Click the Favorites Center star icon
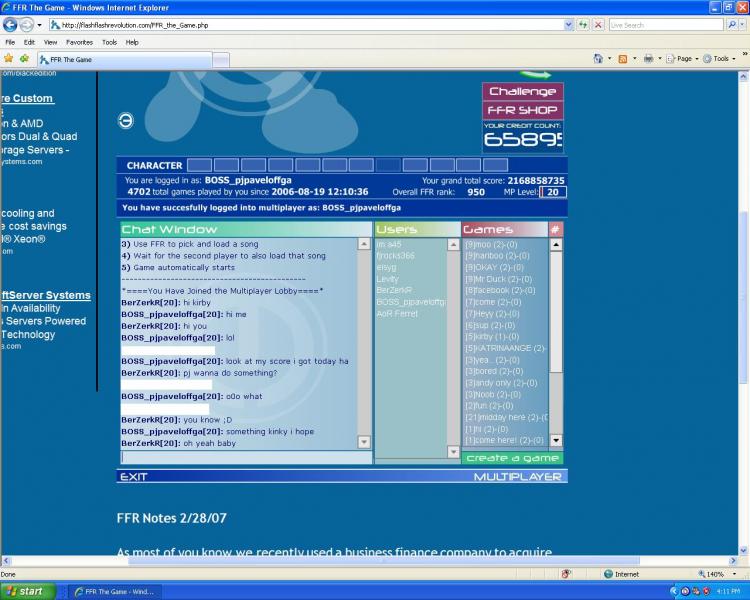The width and height of the screenshot is (750, 600). (x=9, y=59)
